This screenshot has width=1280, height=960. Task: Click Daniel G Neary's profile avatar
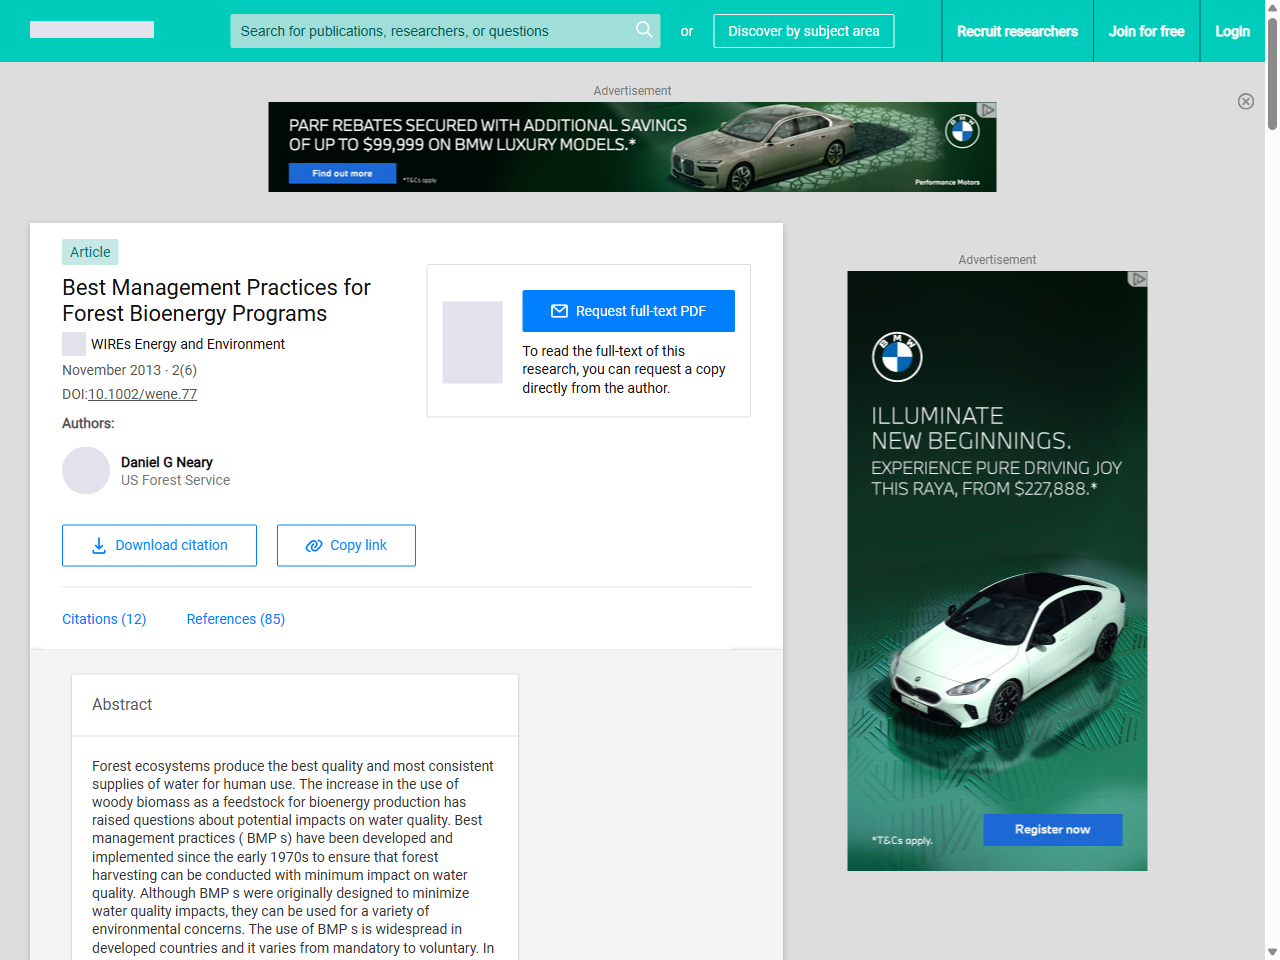coord(86,470)
